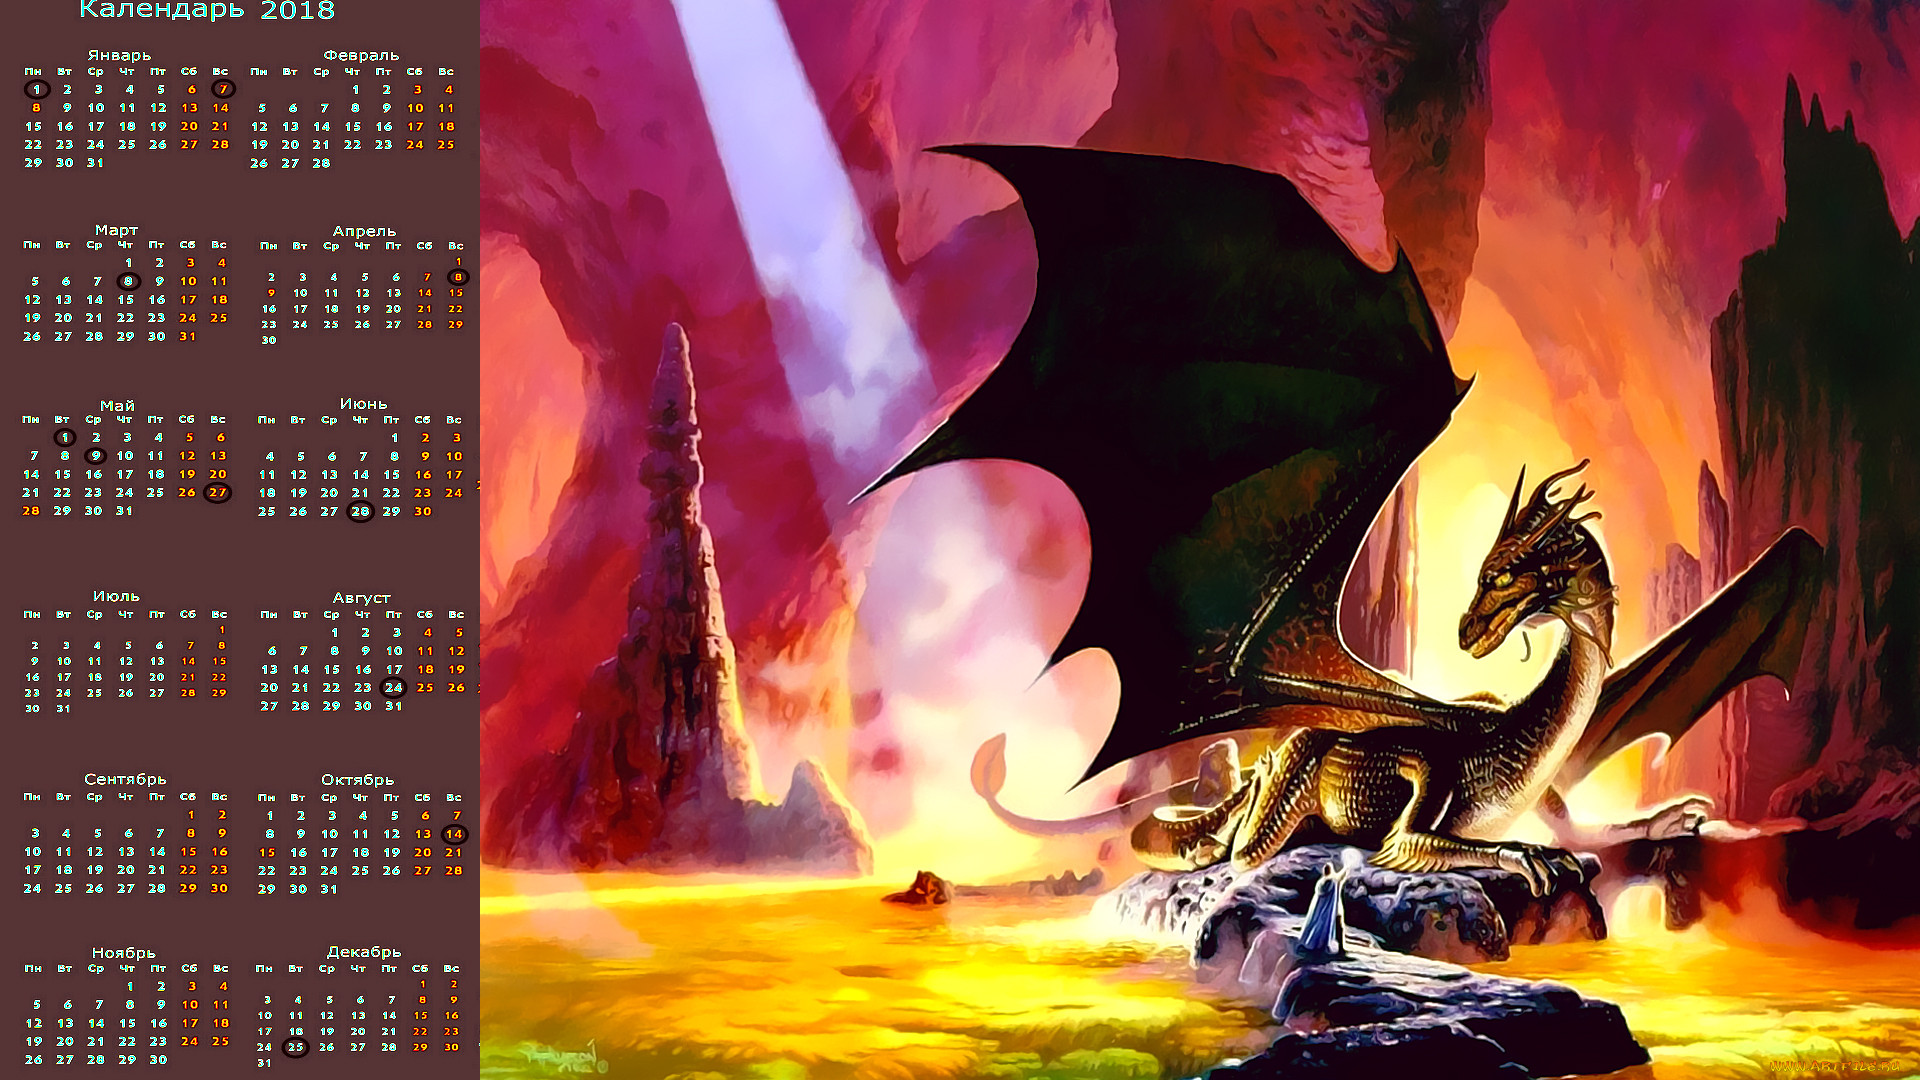Select the Июнь month heading

pos(363,404)
